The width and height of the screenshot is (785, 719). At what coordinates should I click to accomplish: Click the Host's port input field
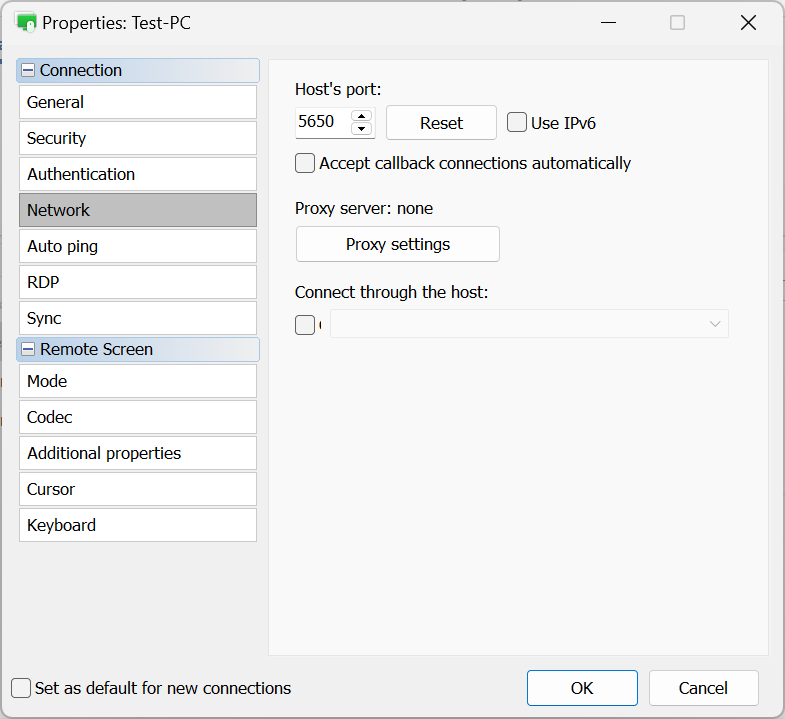pos(322,123)
